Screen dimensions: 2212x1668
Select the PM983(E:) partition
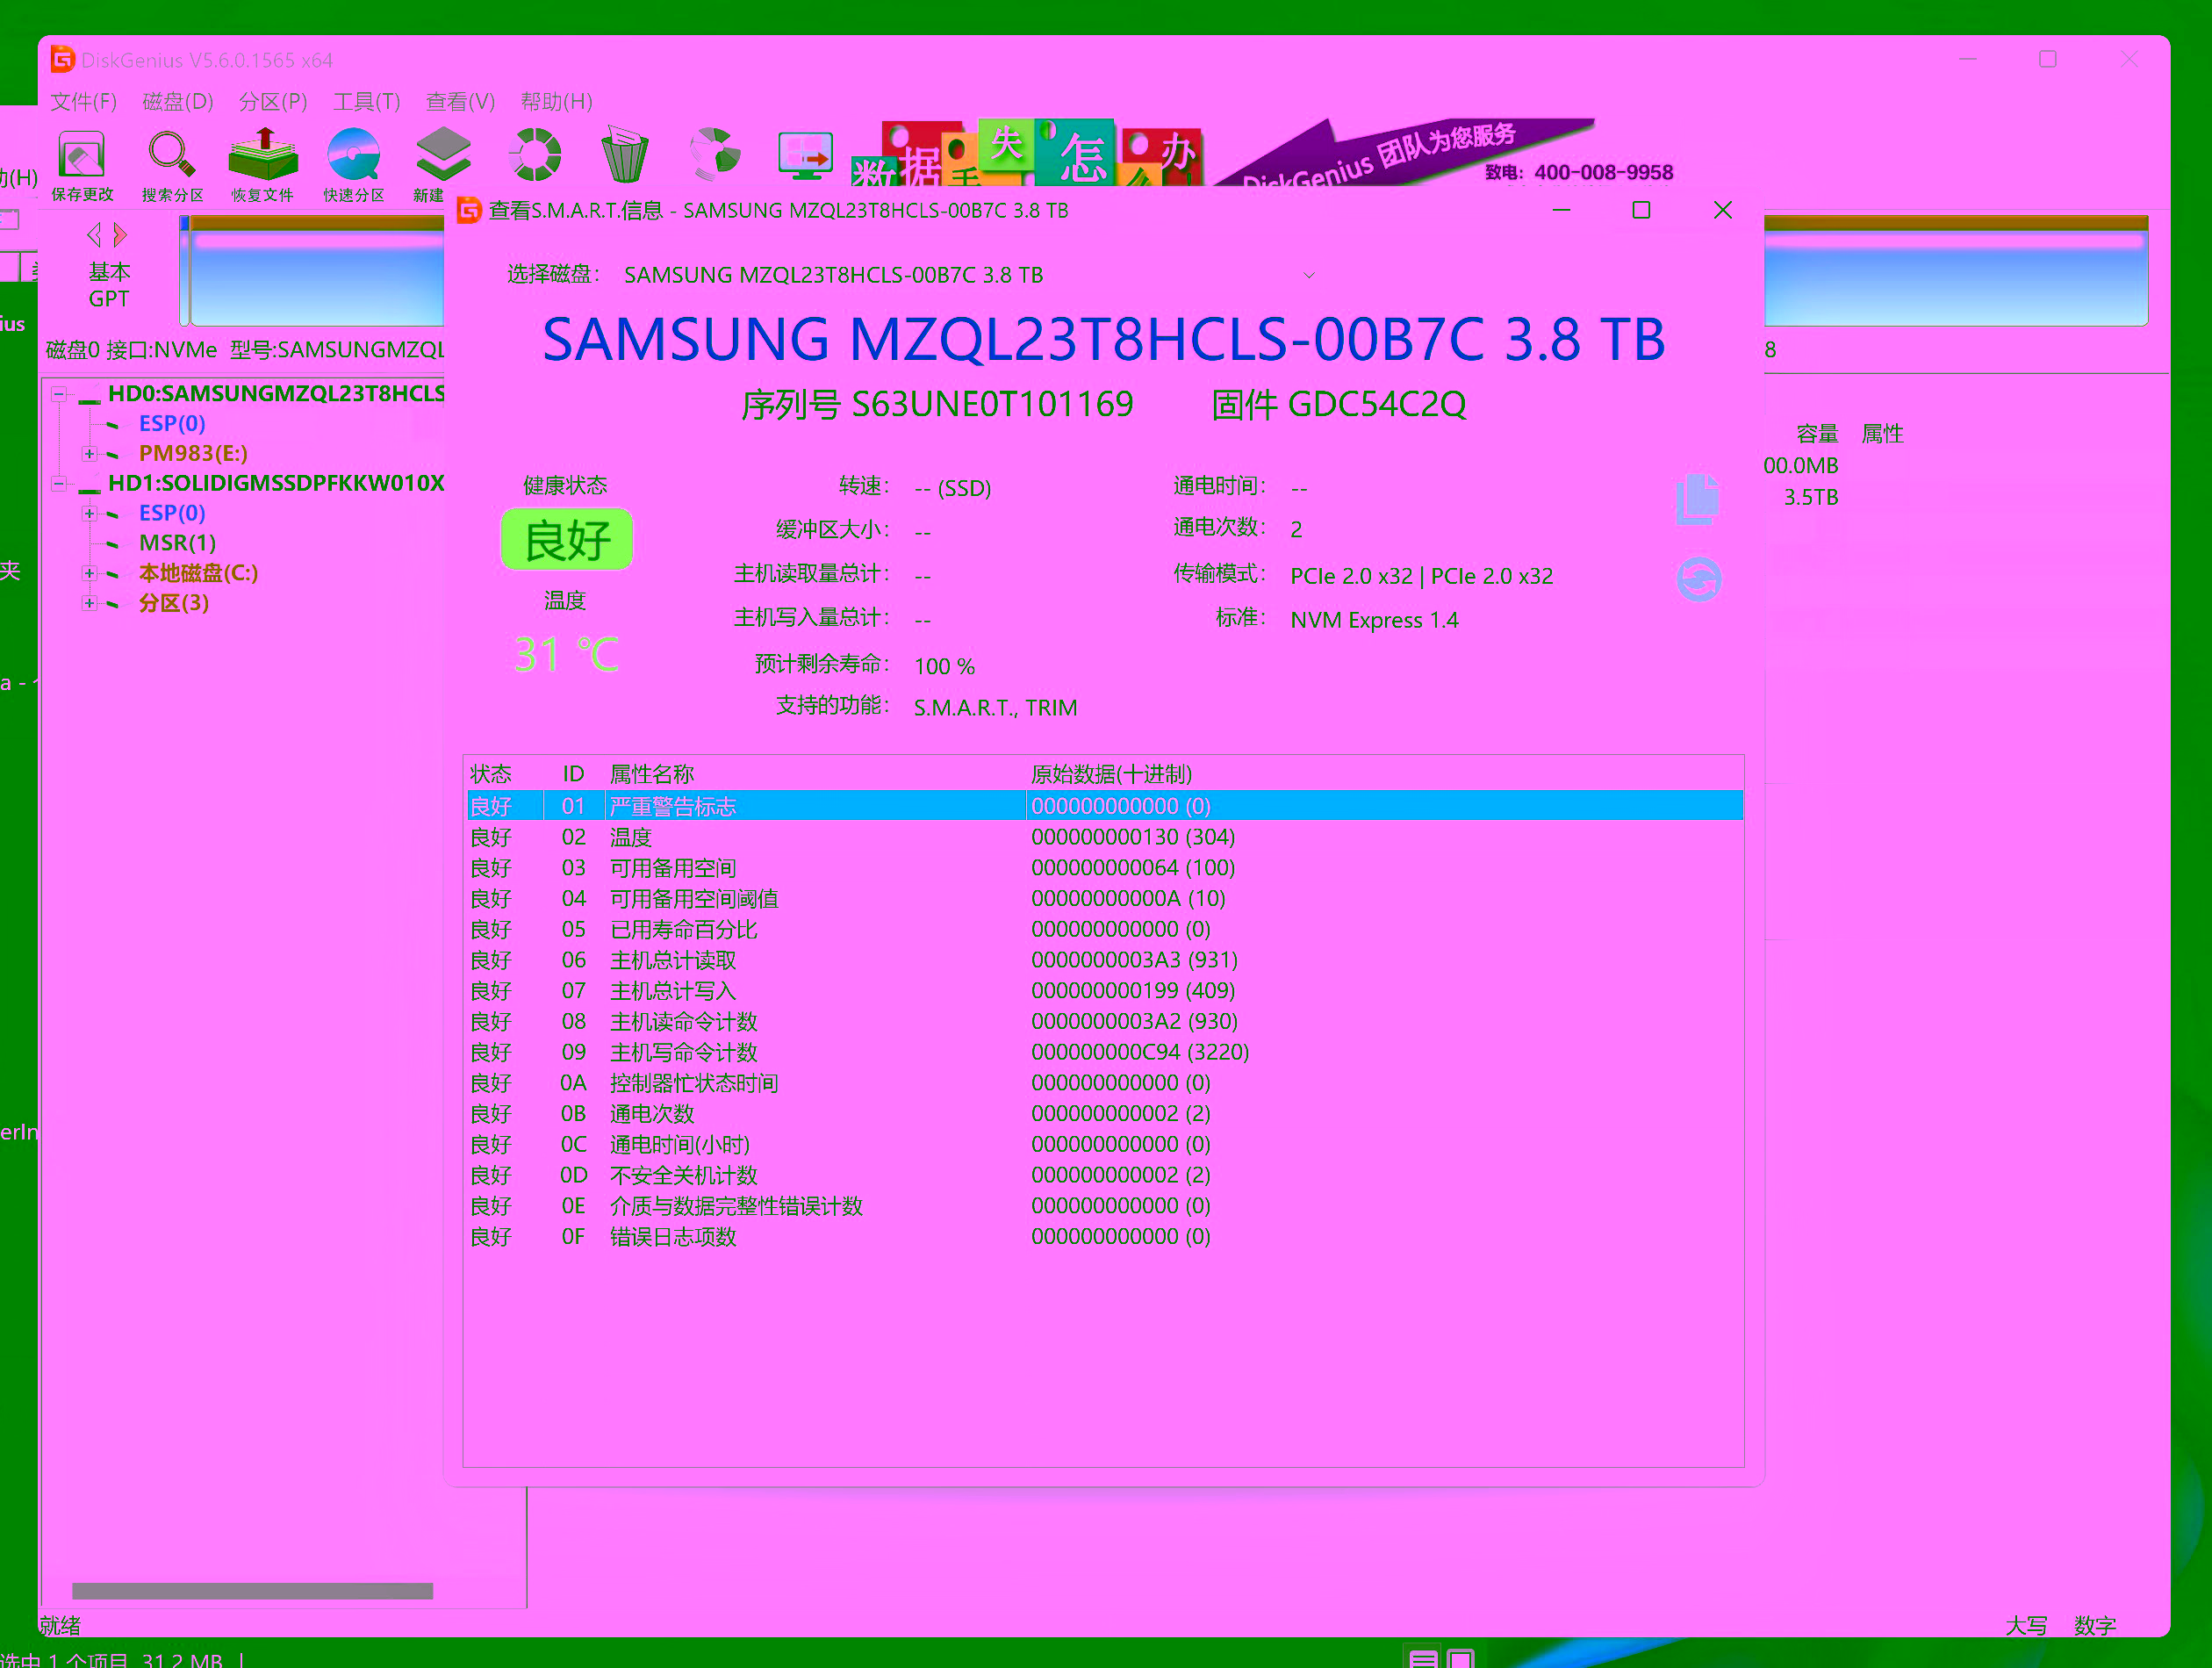(193, 453)
